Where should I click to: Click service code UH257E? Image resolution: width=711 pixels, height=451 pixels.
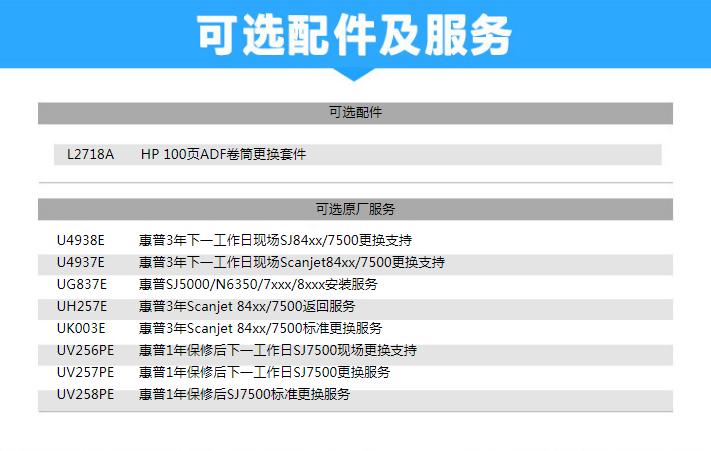[x=82, y=306]
